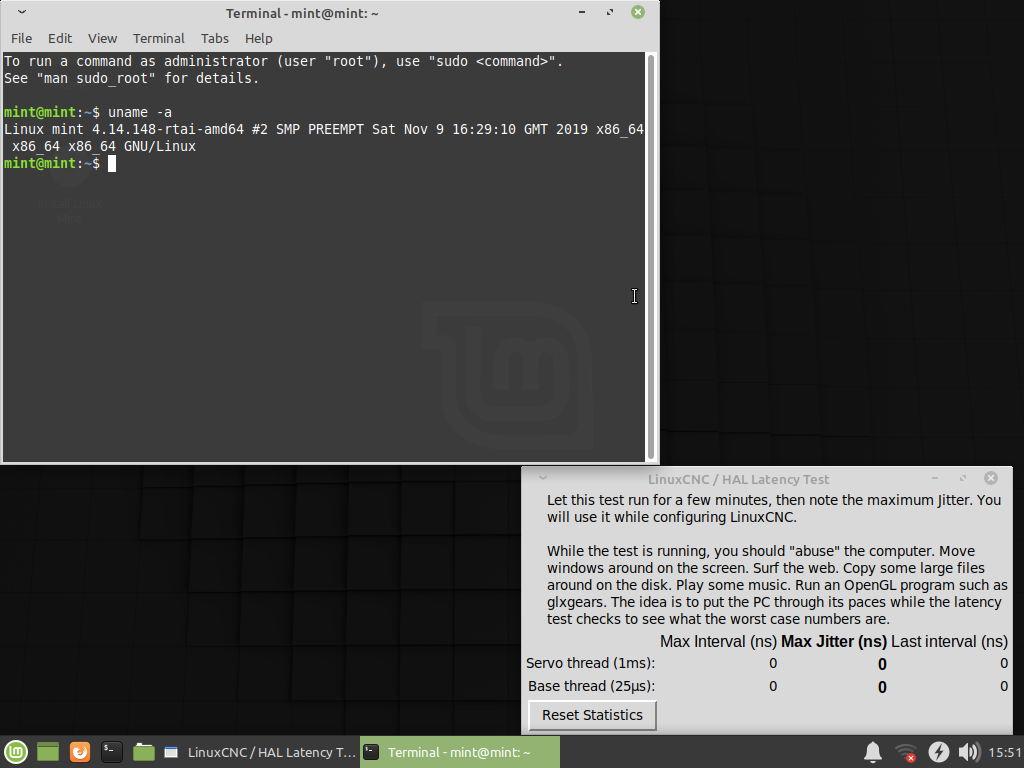Open the Tabs menu in Terminal
Viewport: 1024px width, 768px height.
pyautogui.click(x=214, y=39)
